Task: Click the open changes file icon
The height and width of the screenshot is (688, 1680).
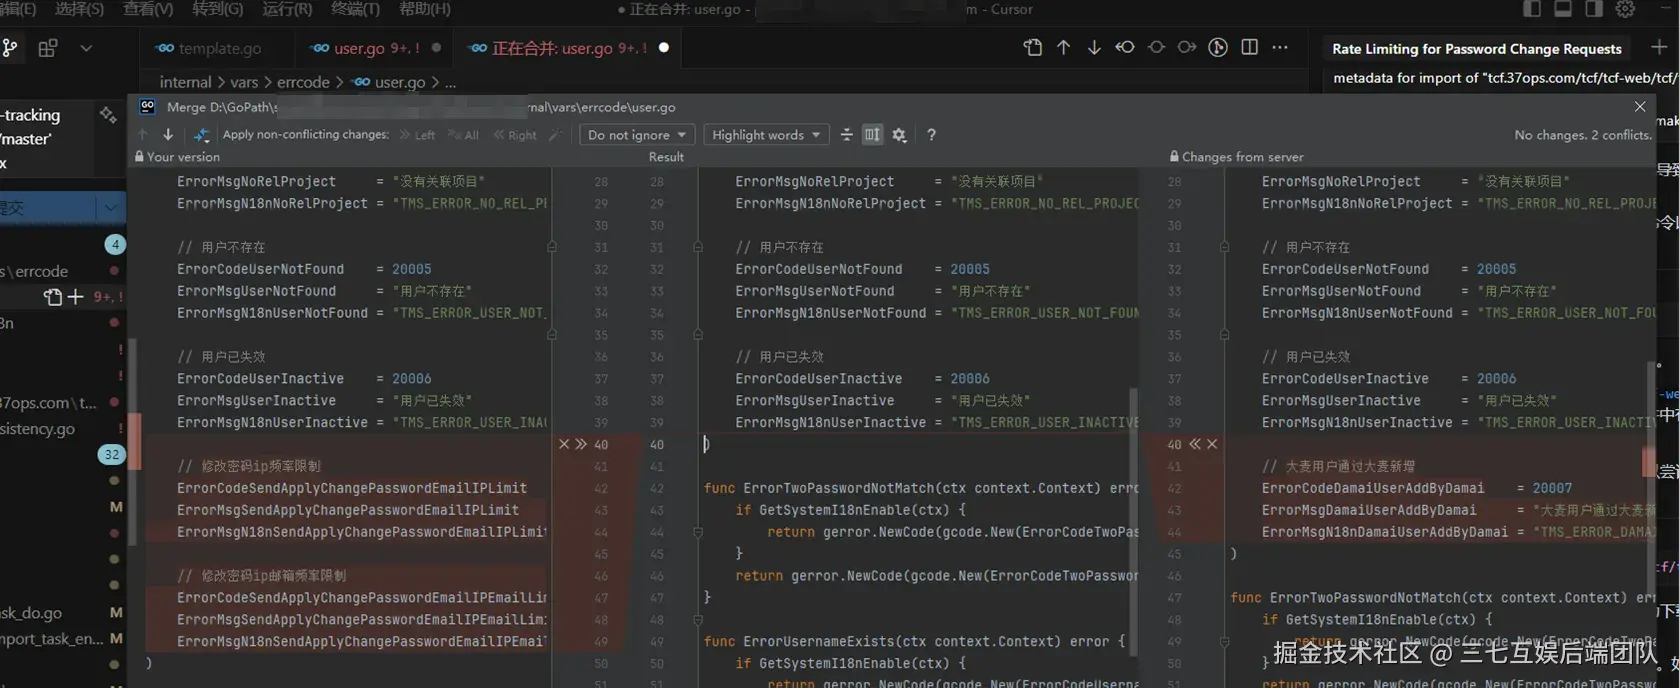Action: click(x=1032, y=48)
